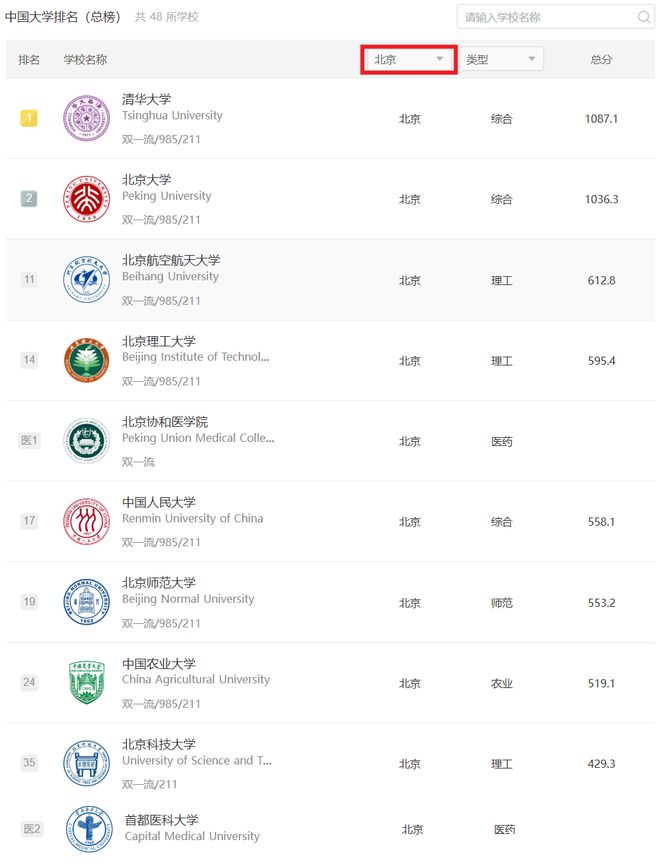
Task: Click the 总分 column header
Action: pos(601,59)
